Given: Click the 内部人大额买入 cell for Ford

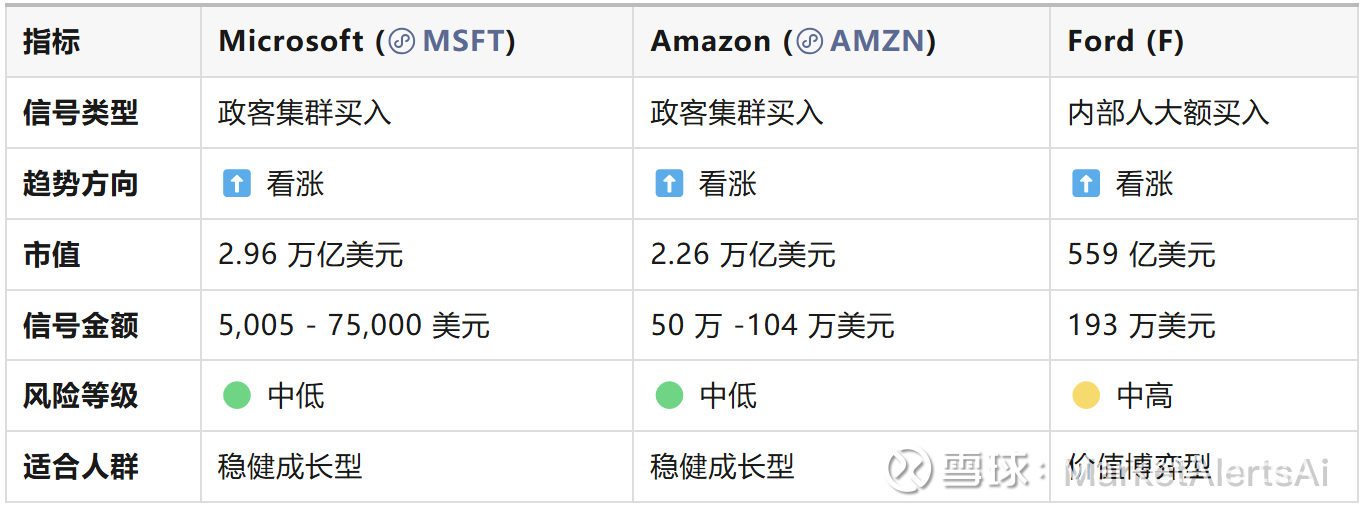Looking at the screenshot, I should coord(1168,113).
